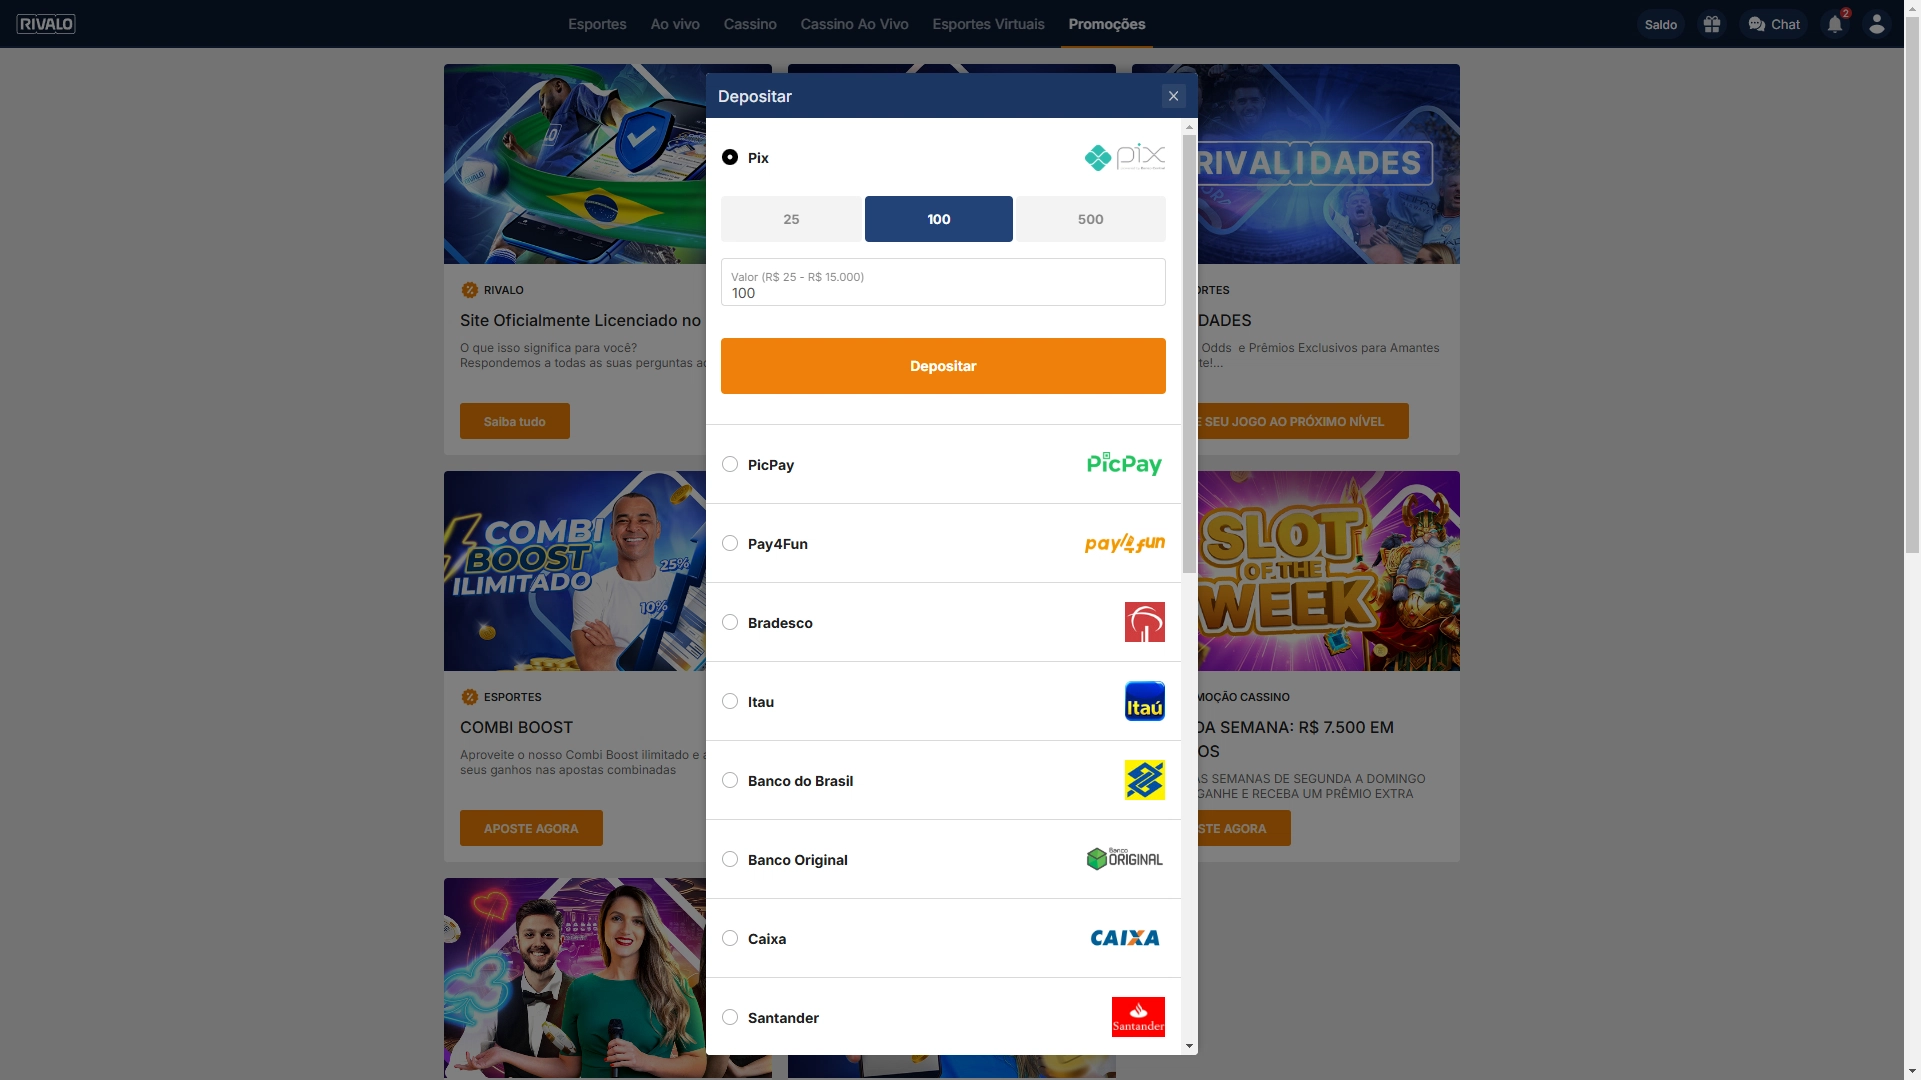Screen dimensions: 1921x1080
Task: Select the 100 preset amount swatch
Action: point(939,219)
